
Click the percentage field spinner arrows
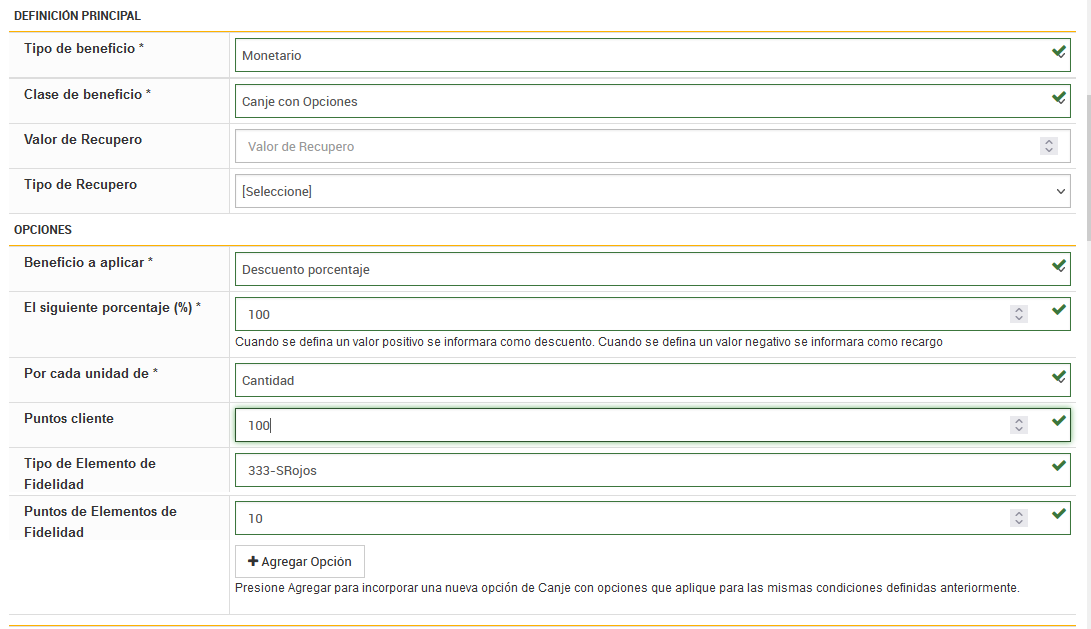1019,314
